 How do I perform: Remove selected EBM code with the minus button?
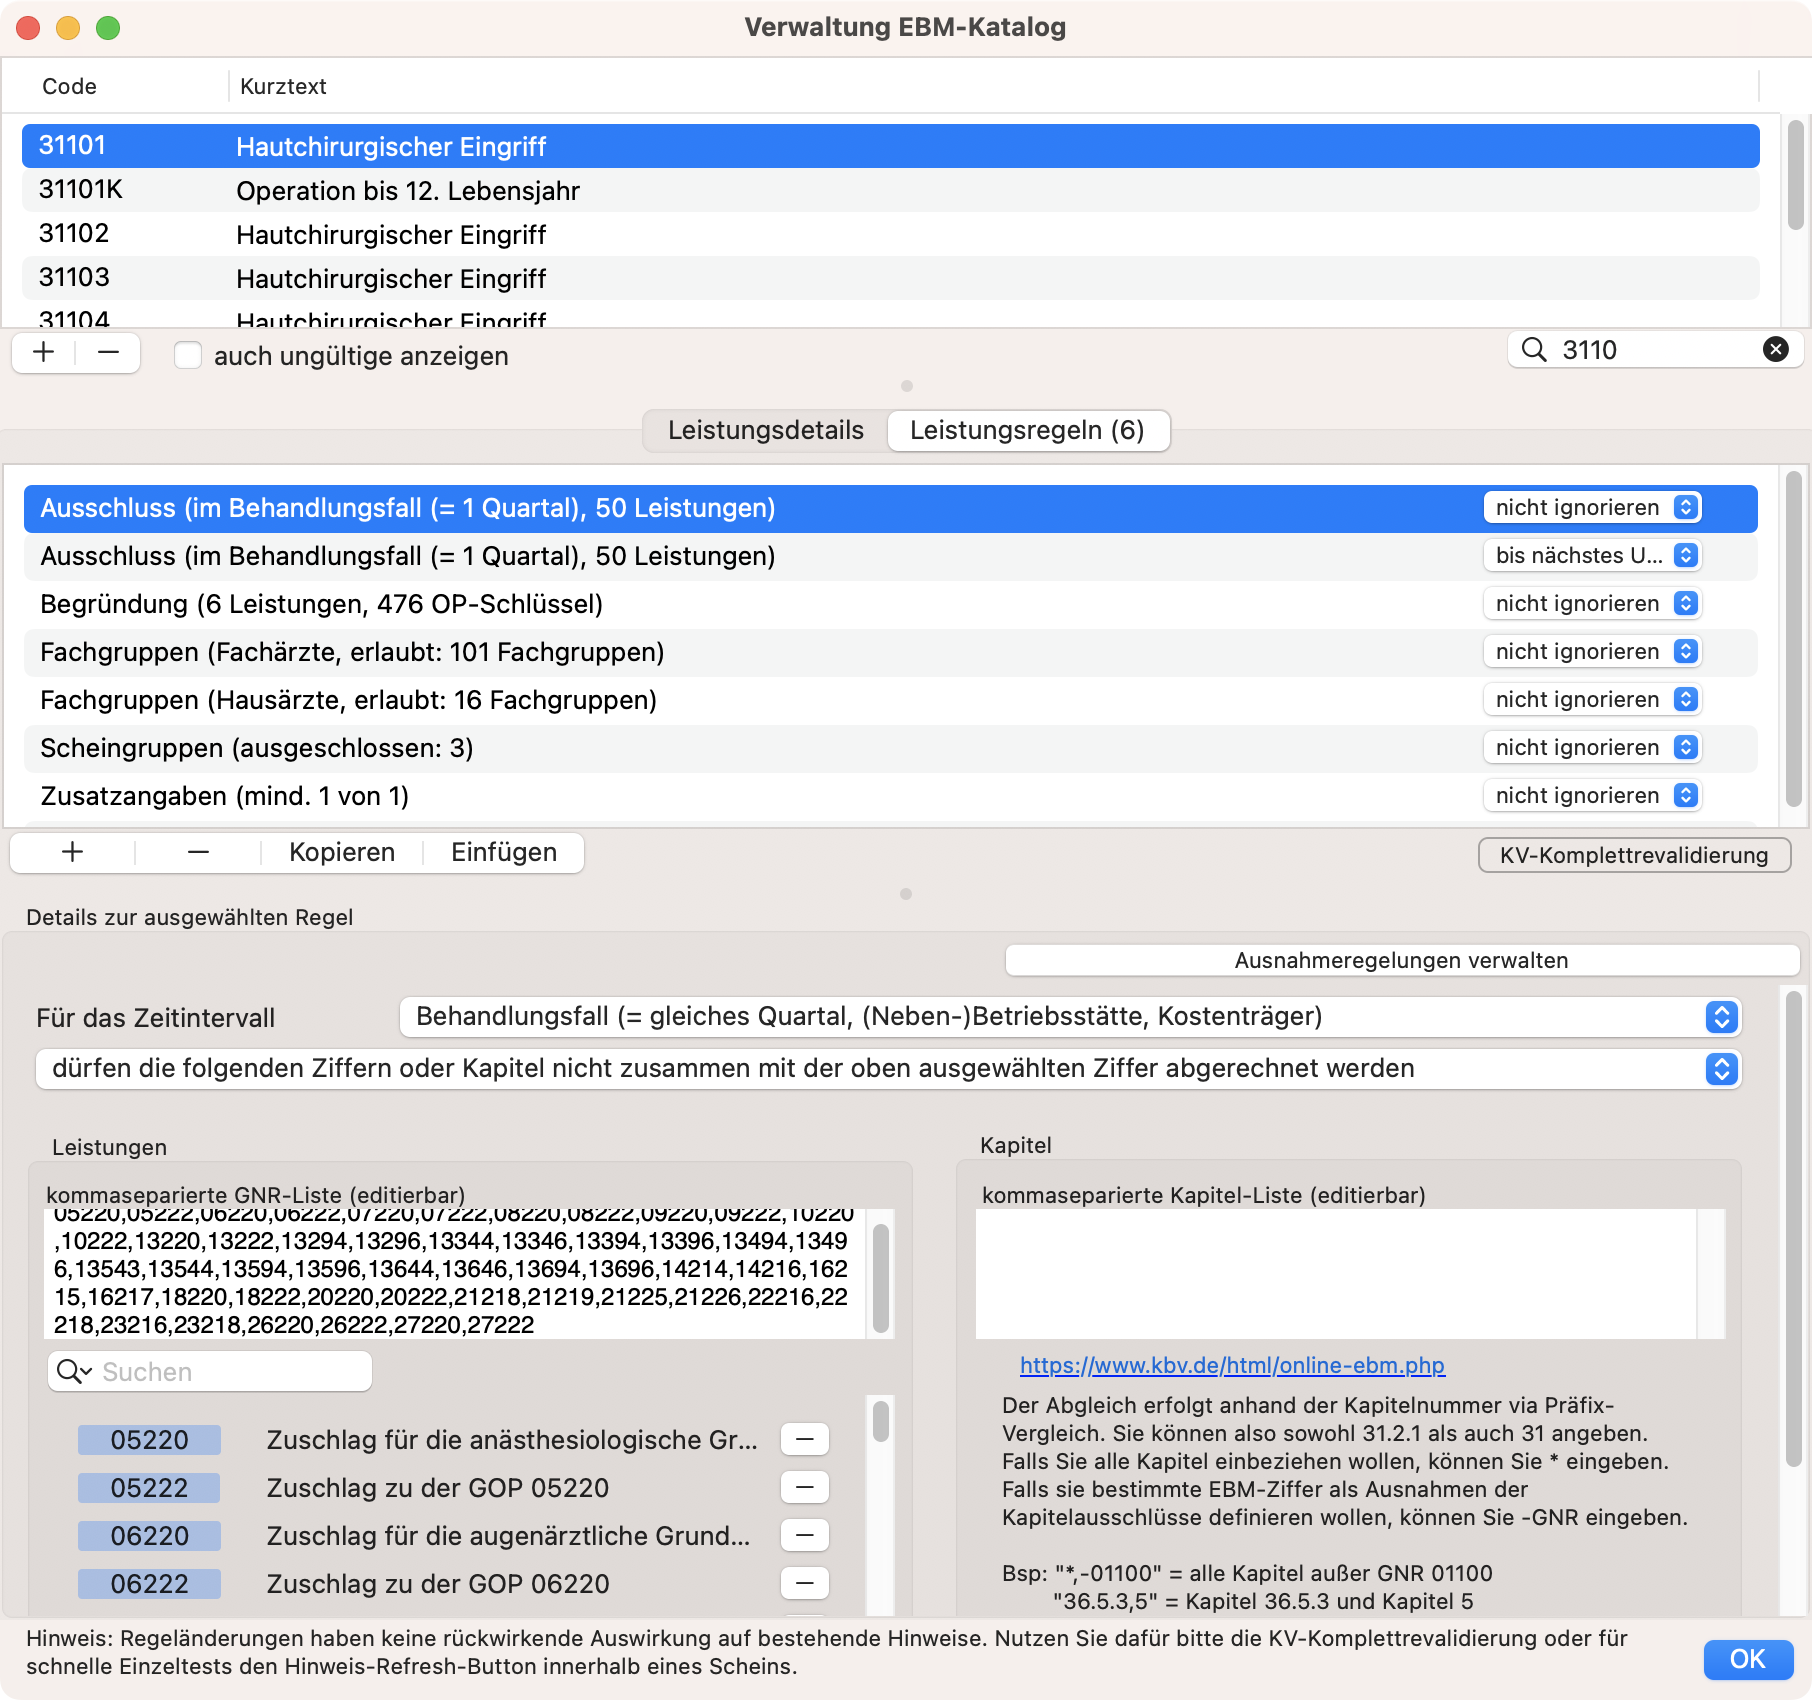(x=108, y=353)
